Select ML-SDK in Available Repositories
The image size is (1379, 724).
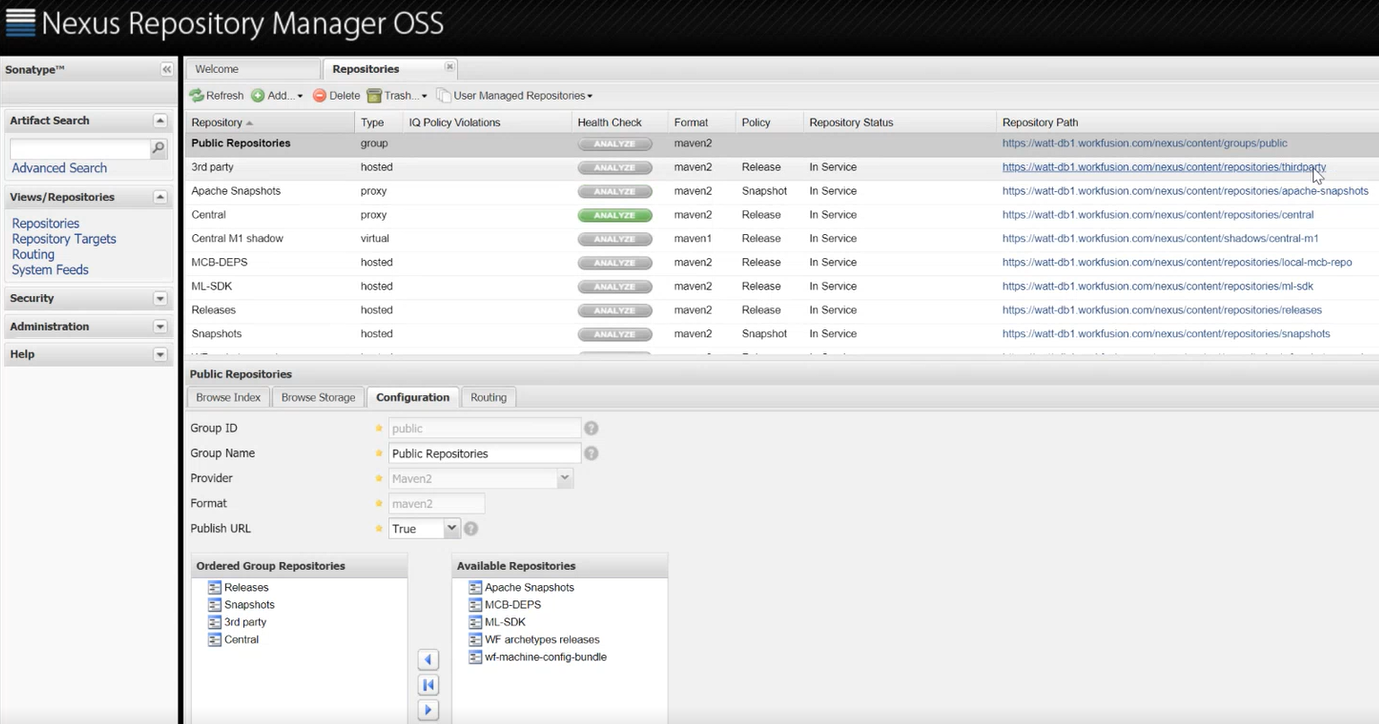click(505, 622)
